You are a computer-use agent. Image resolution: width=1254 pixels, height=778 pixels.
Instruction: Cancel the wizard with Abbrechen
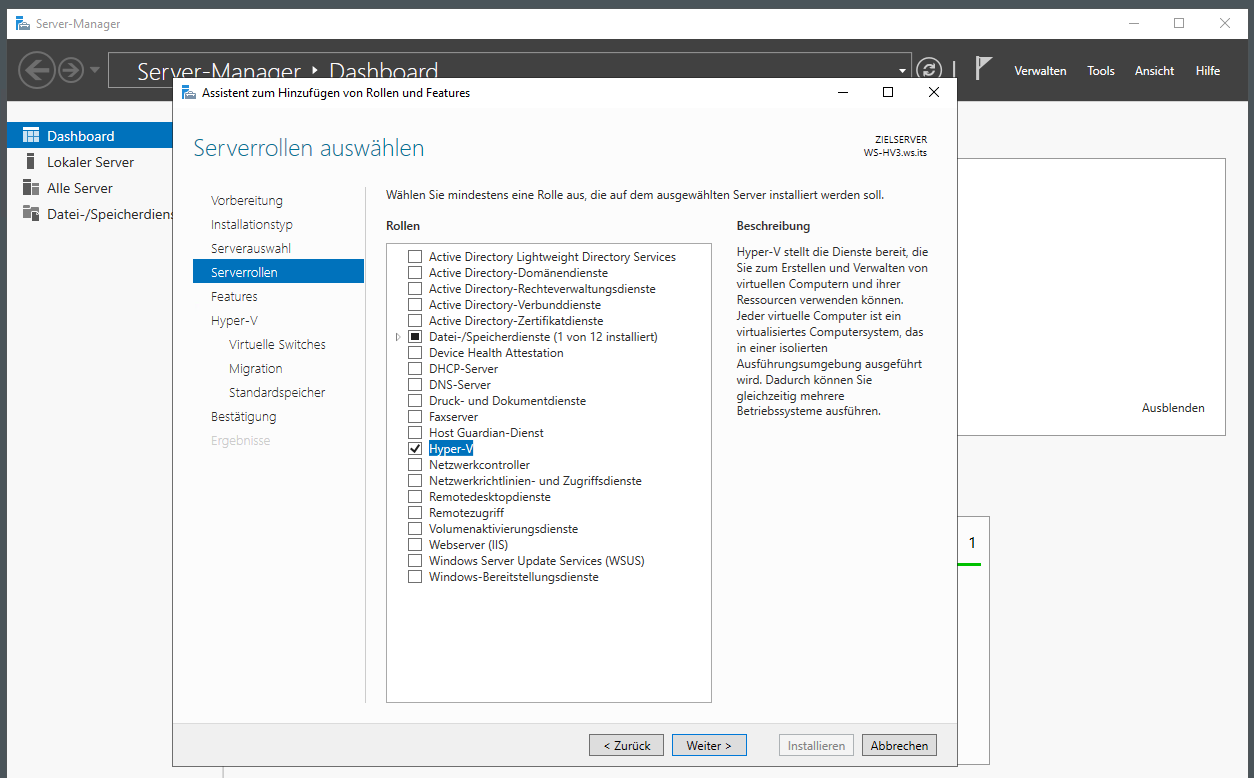click(900, 745)
